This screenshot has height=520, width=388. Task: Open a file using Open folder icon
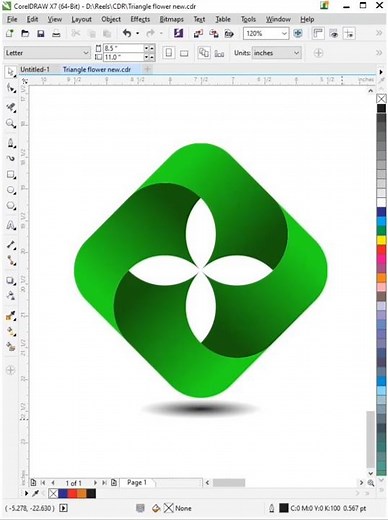point(25,33)
